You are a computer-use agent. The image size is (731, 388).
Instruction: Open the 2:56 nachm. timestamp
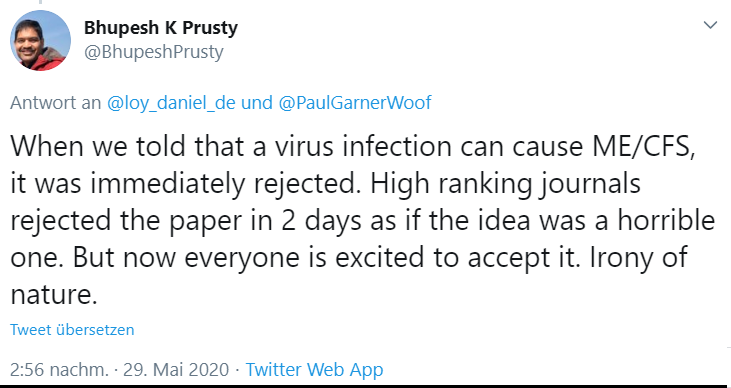pos(59,370)
